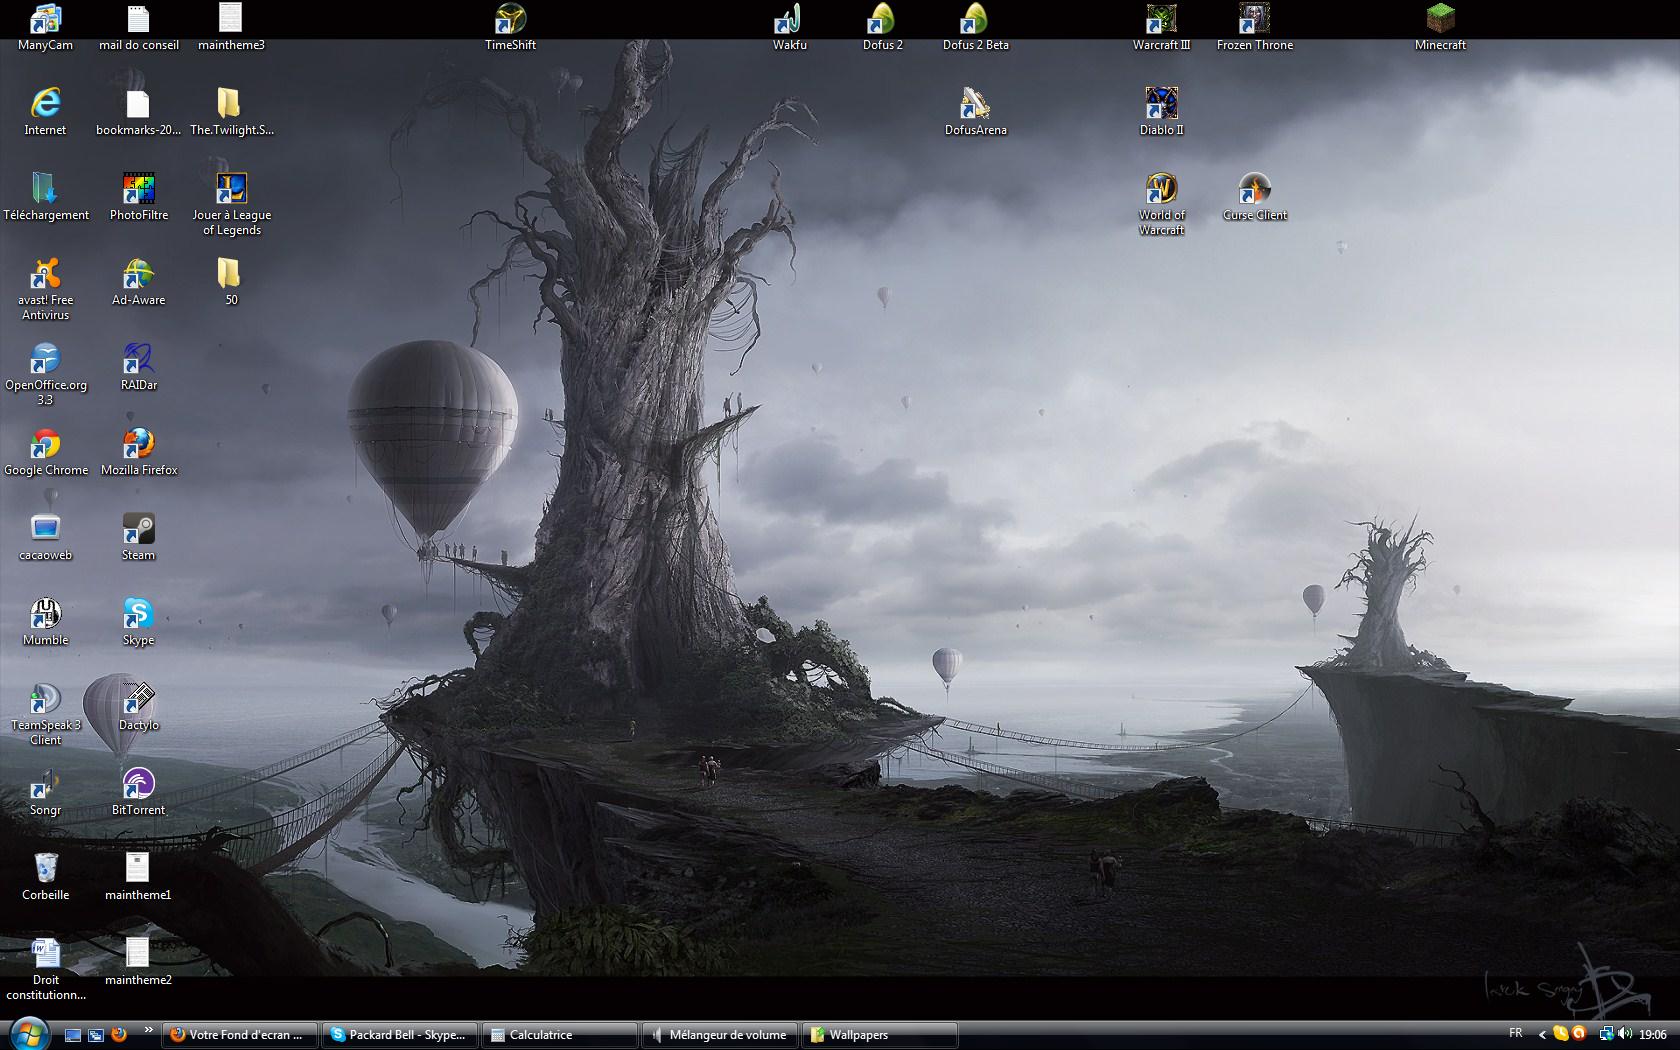This screenshot has width=1680, height=1050.
Task: Open the BitTorrent desktop shortcut
Action: (x=138, y=784)
